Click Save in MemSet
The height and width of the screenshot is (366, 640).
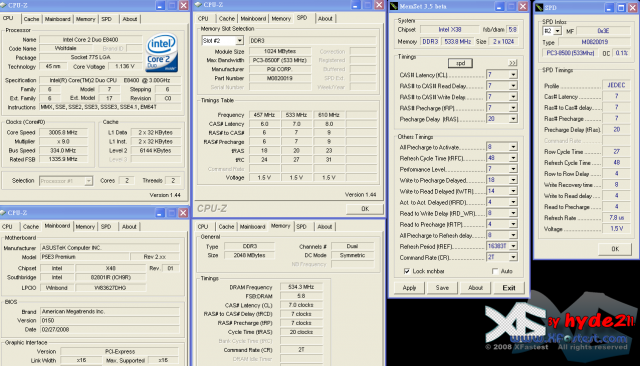[442, 288]
